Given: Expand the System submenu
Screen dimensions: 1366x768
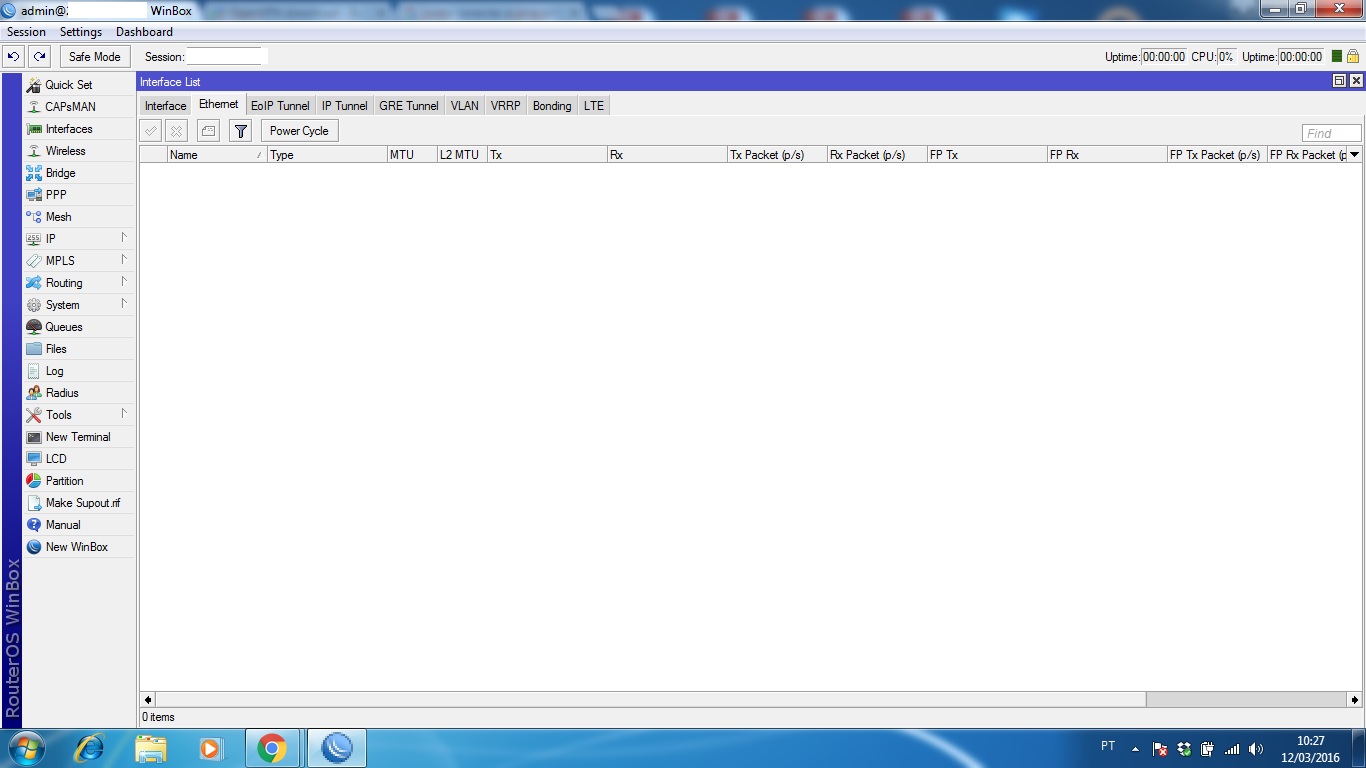Looking at the screenshot, I should [x=79, y=305].
